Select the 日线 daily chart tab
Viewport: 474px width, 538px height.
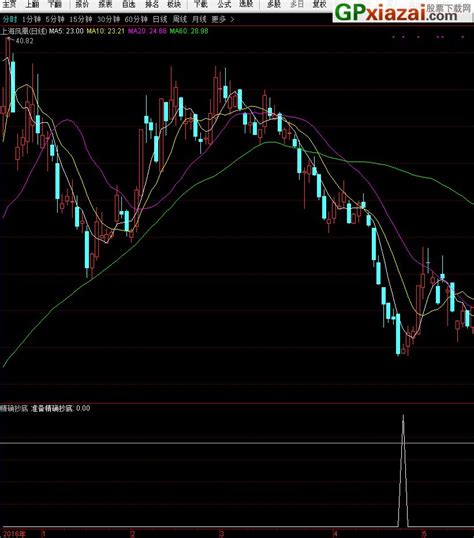click(x=160, y=19)
